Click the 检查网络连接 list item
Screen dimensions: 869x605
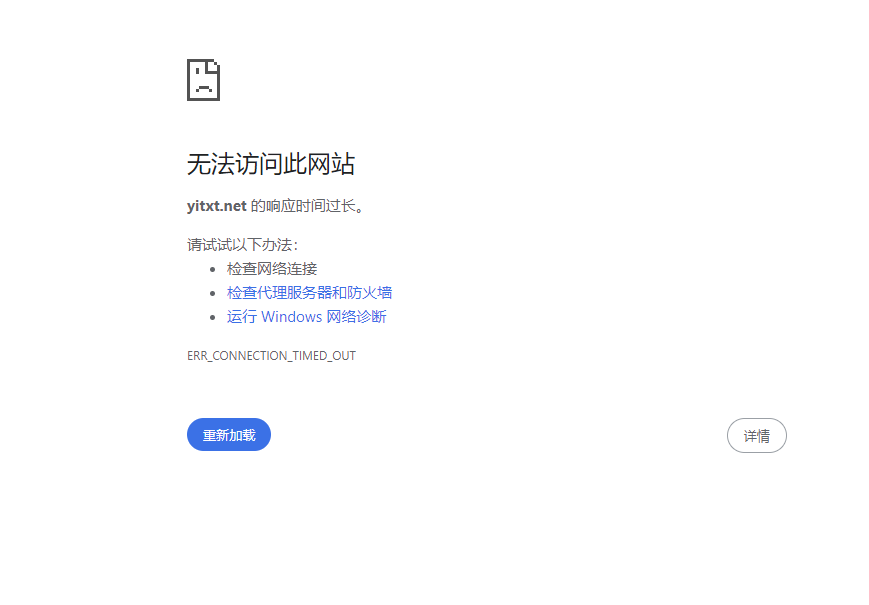(x=272, y=269)
